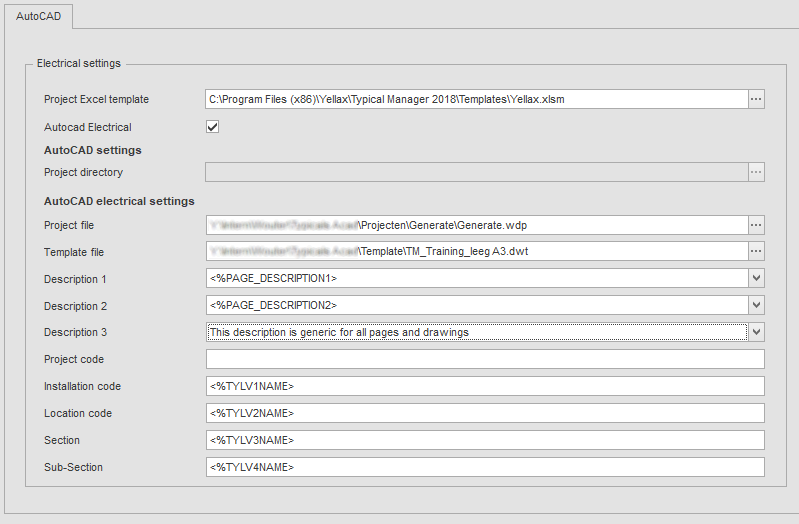Click the 'Location code' label
Image resolution: width=799 pixels, height=524 pixels.
coord(78,413)
